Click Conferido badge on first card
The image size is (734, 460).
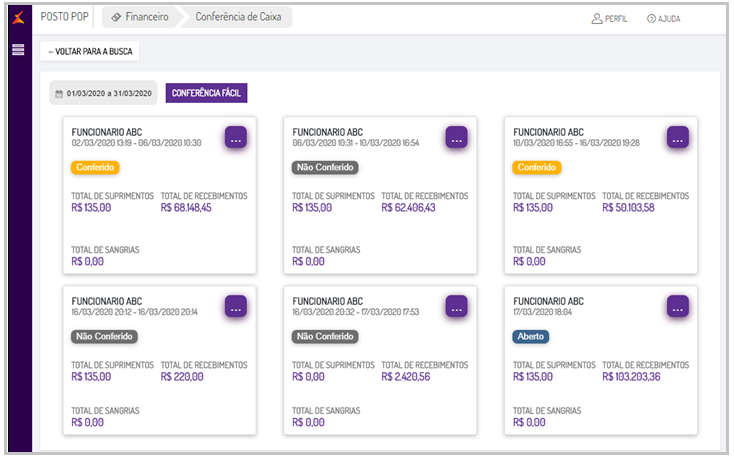pyautogui.click(x=95, y=168)
